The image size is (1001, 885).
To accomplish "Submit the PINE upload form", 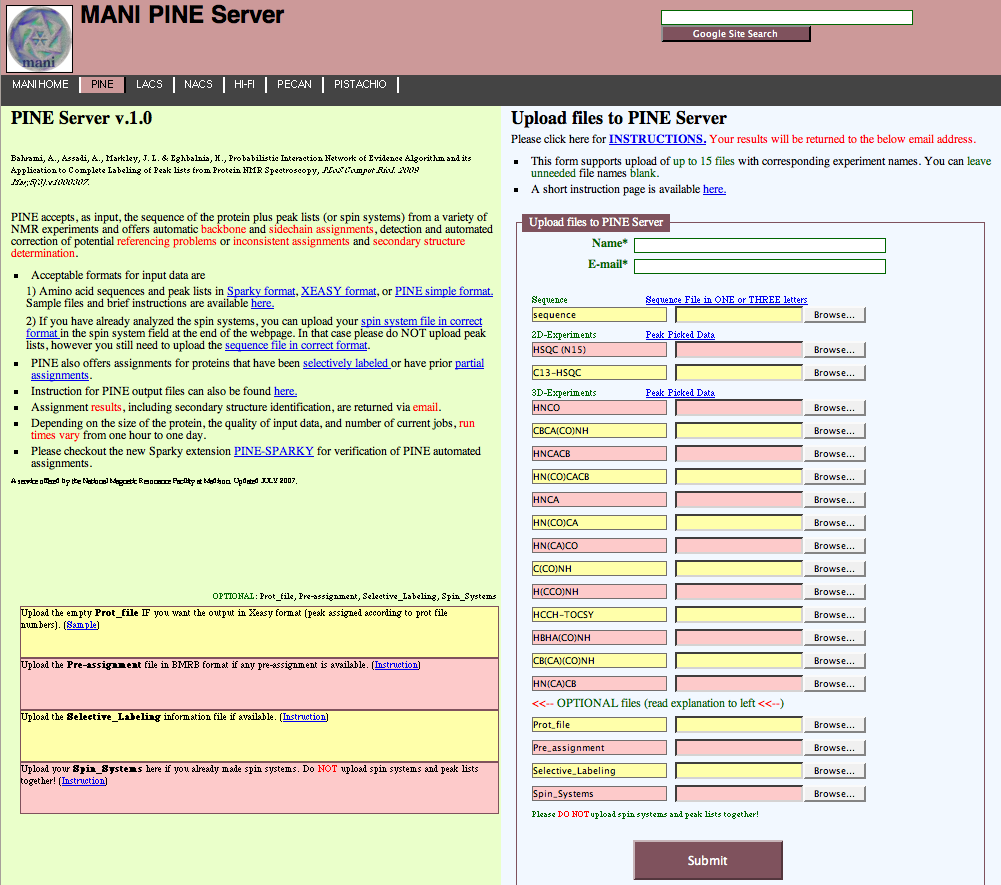I will click(x=707, y=860).
